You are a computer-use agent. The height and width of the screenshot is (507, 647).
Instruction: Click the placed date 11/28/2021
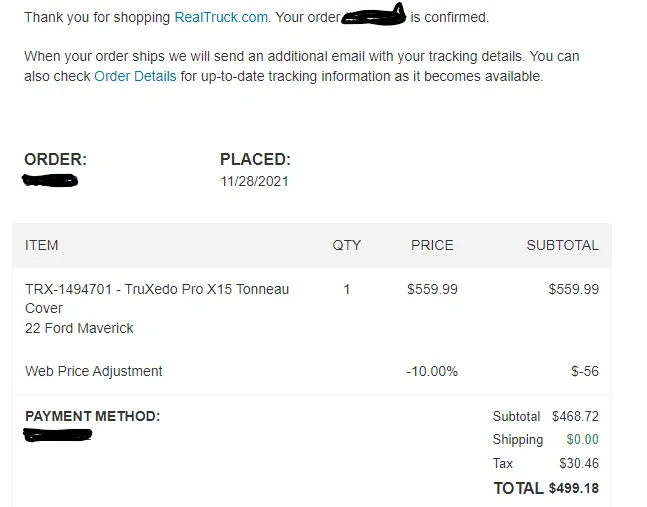pos(254,182)
